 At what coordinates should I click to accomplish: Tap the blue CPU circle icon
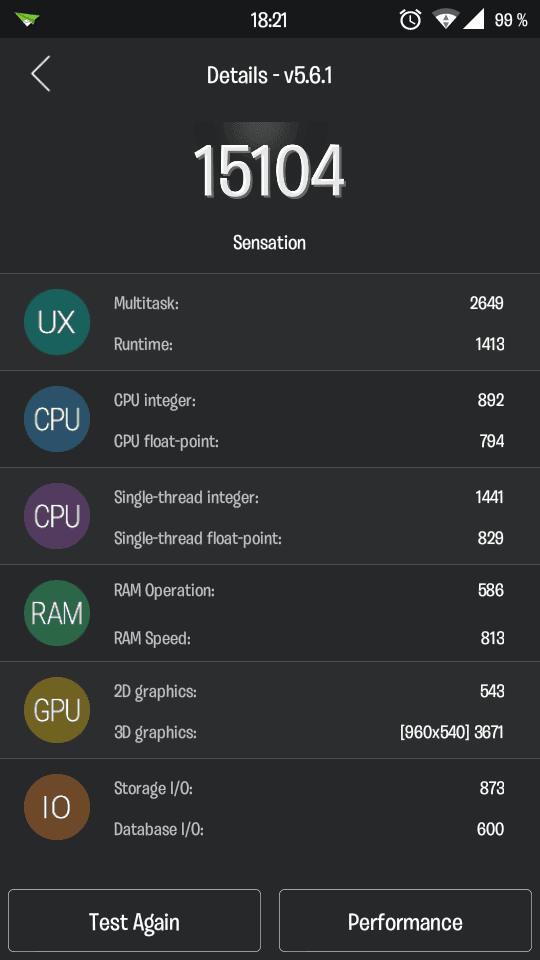57,419
